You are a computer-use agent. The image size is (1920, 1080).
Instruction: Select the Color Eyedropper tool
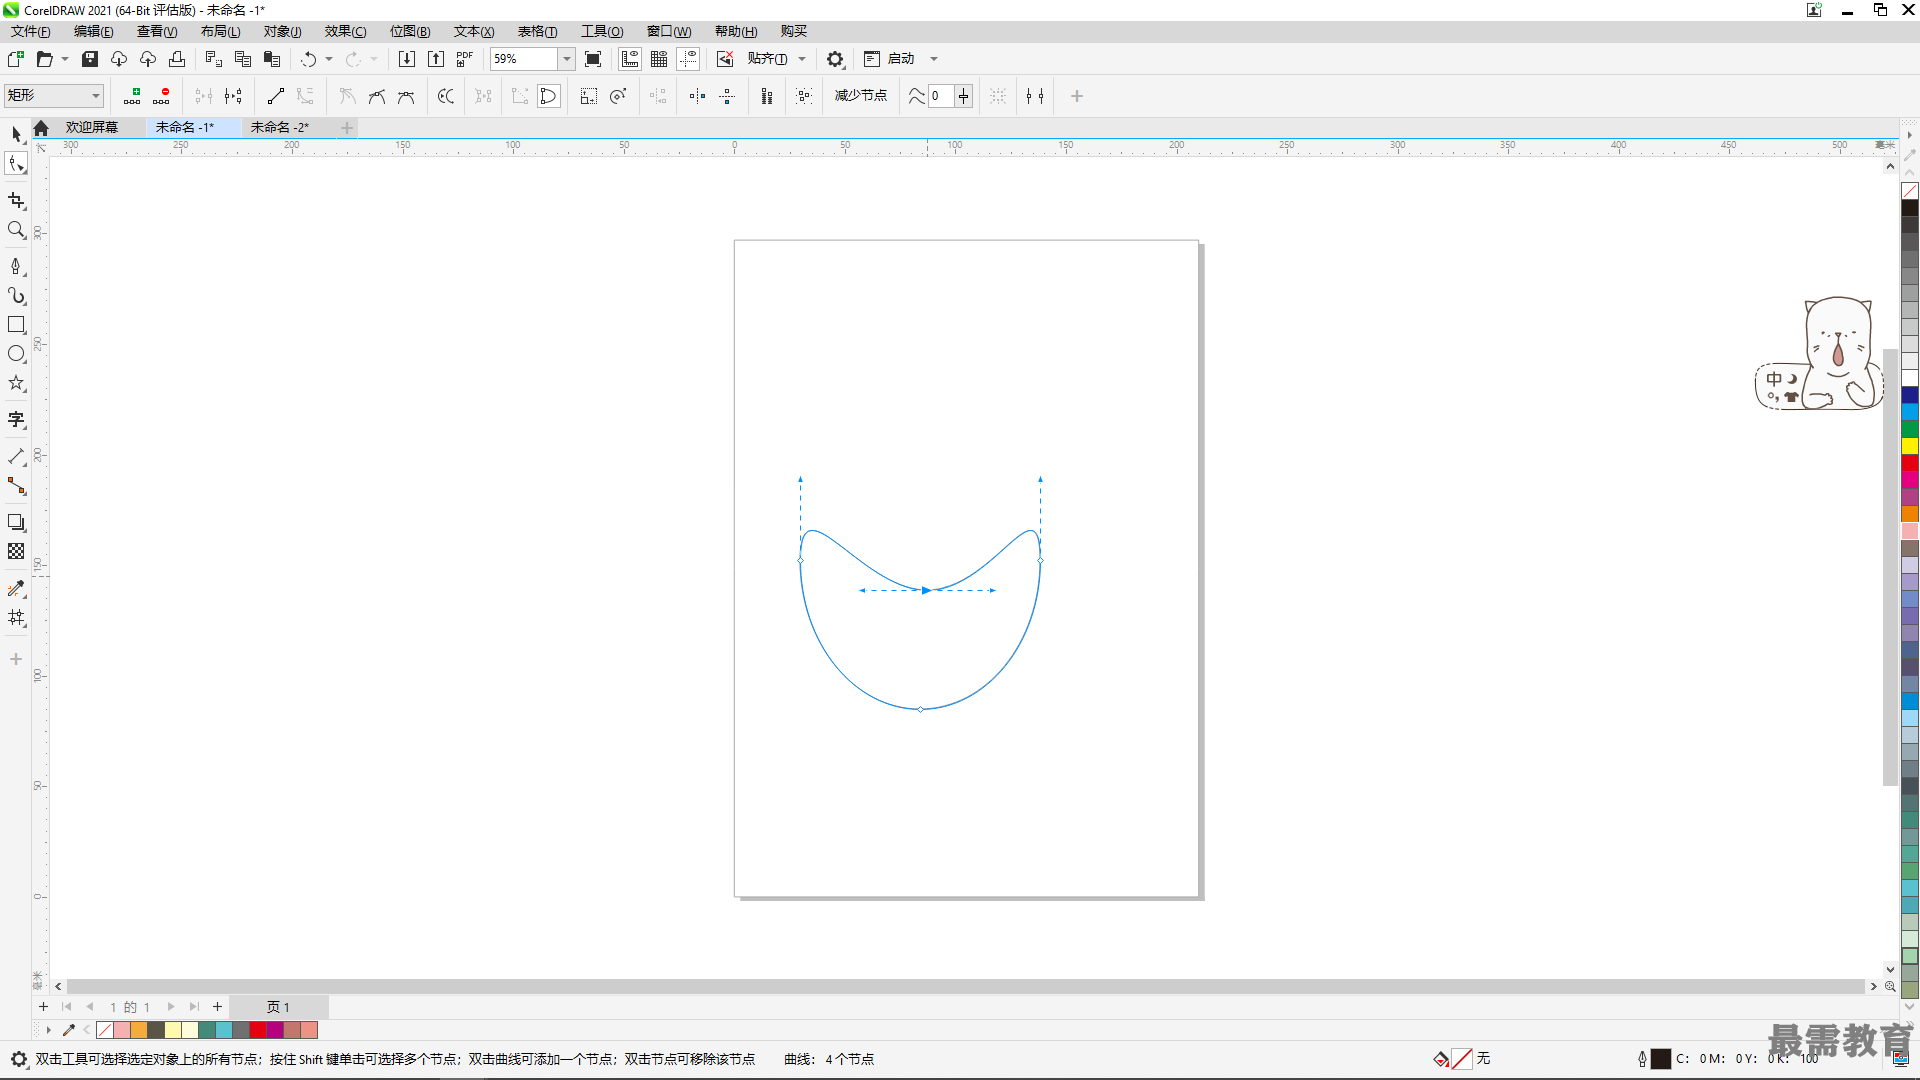(16, 589)
